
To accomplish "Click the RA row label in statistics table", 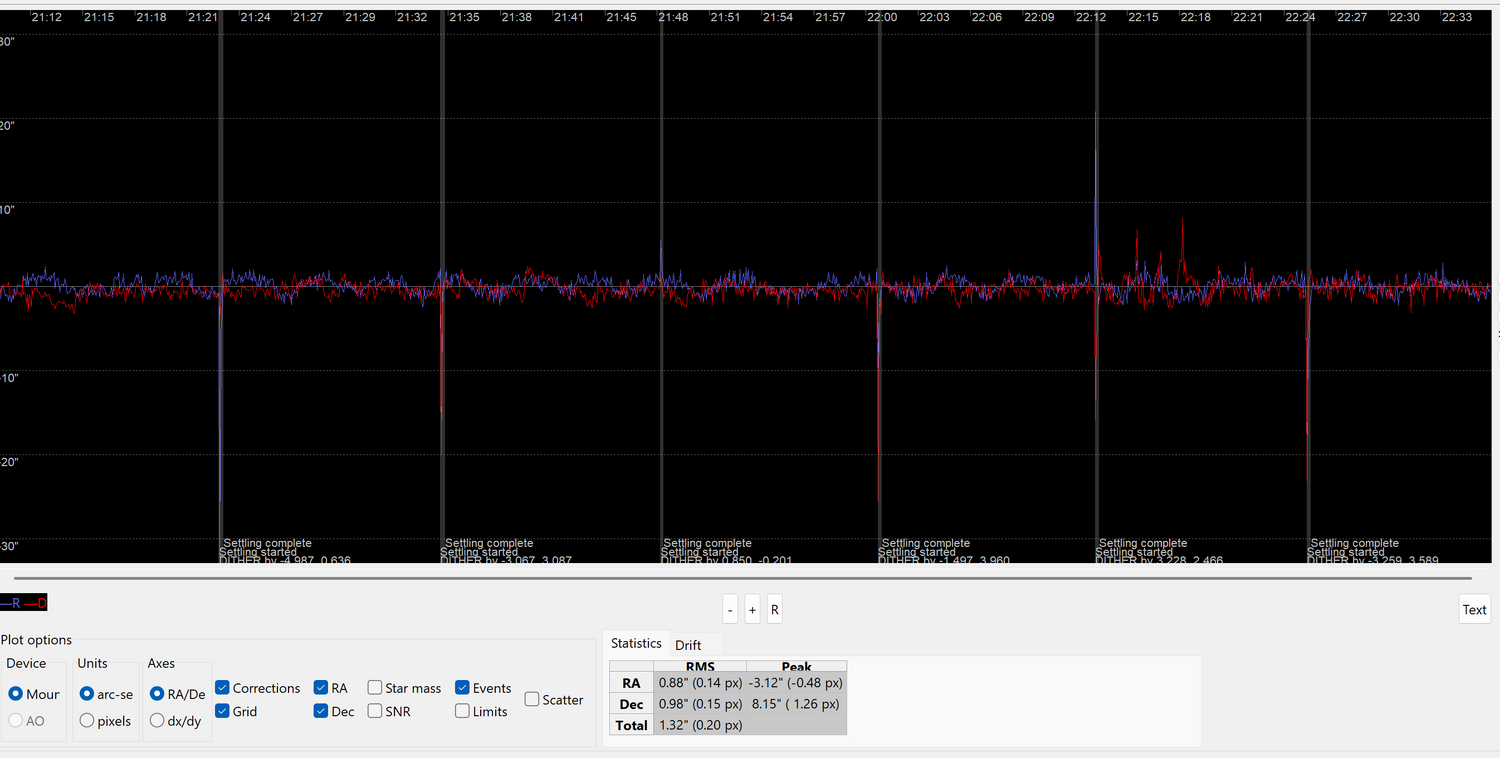I will pos(631,683).
